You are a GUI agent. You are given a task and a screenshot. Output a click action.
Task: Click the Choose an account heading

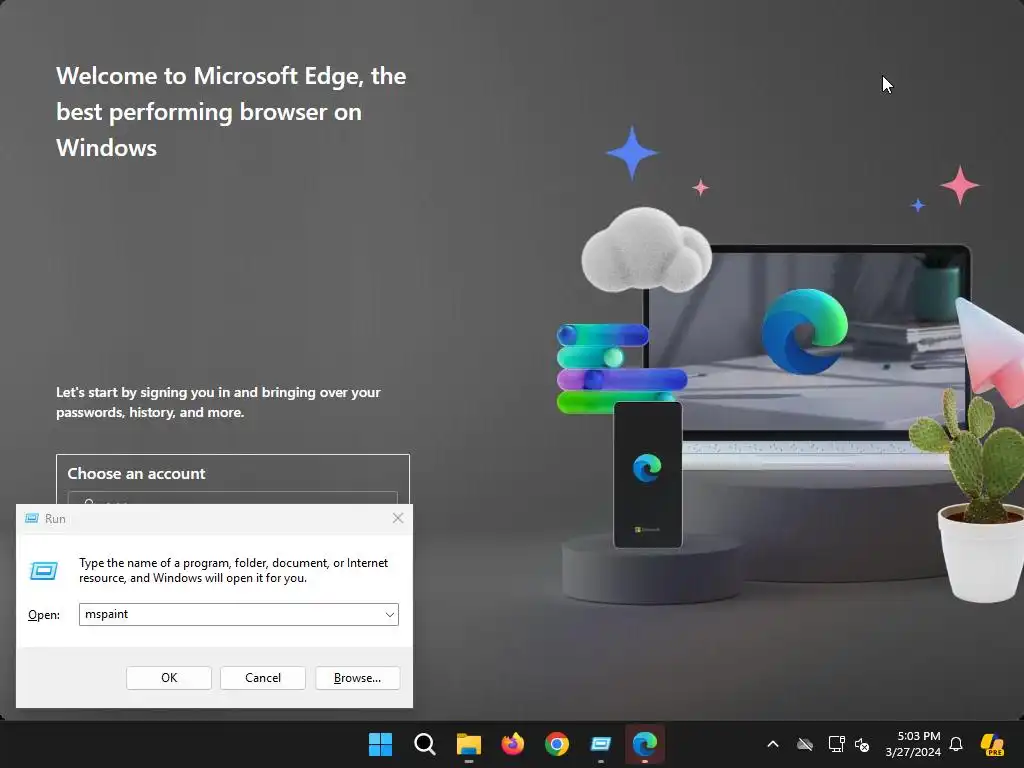[x=136, y=473]
